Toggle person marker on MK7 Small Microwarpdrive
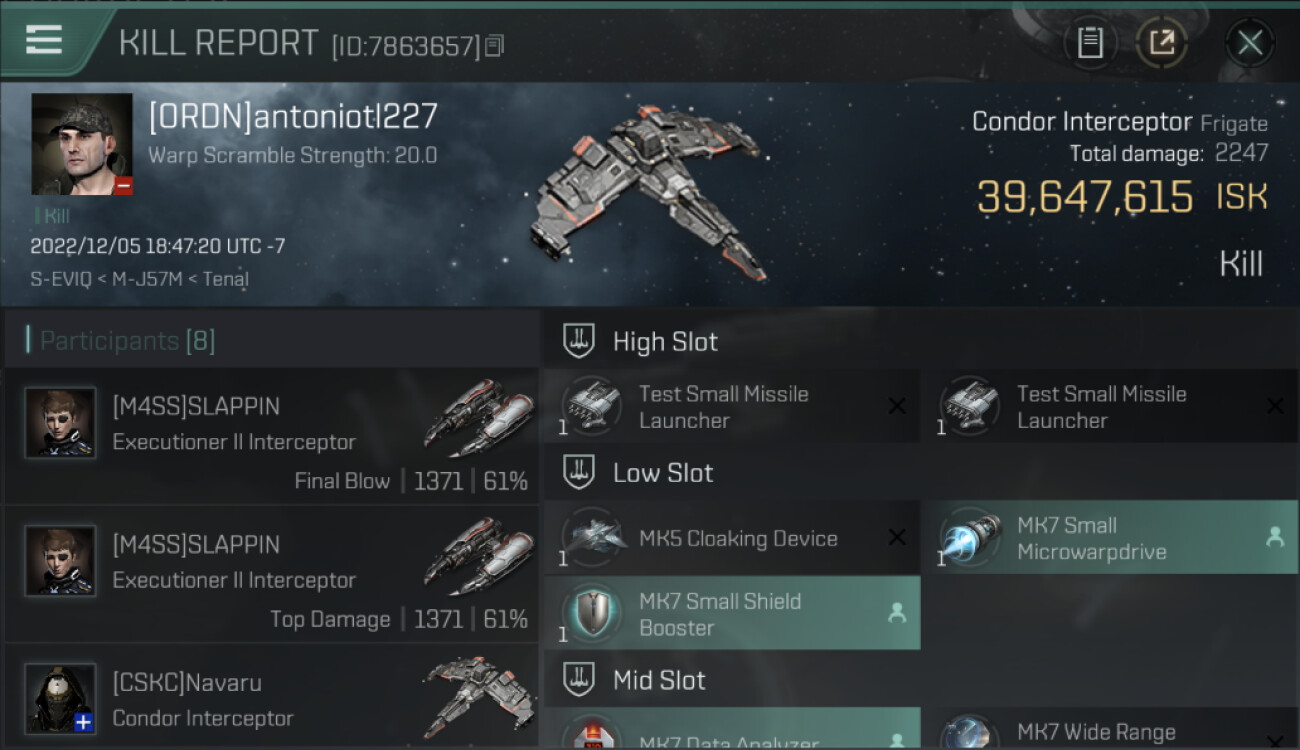1300x750 pixels. (1275, 537)
